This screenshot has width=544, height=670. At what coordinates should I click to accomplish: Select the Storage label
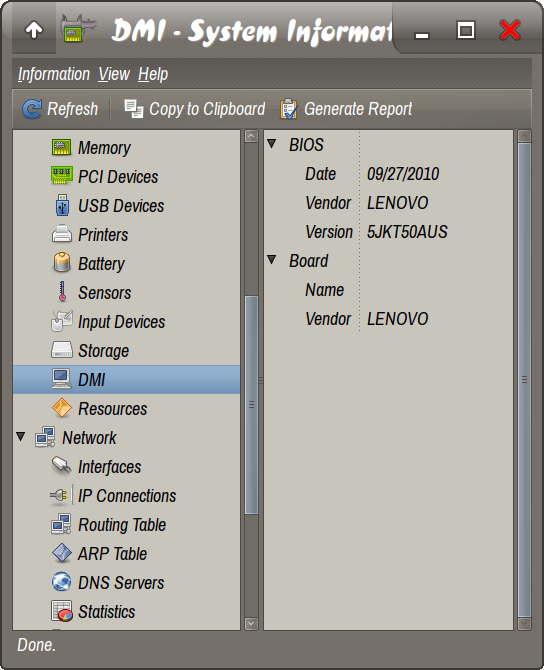coord(103,351)
